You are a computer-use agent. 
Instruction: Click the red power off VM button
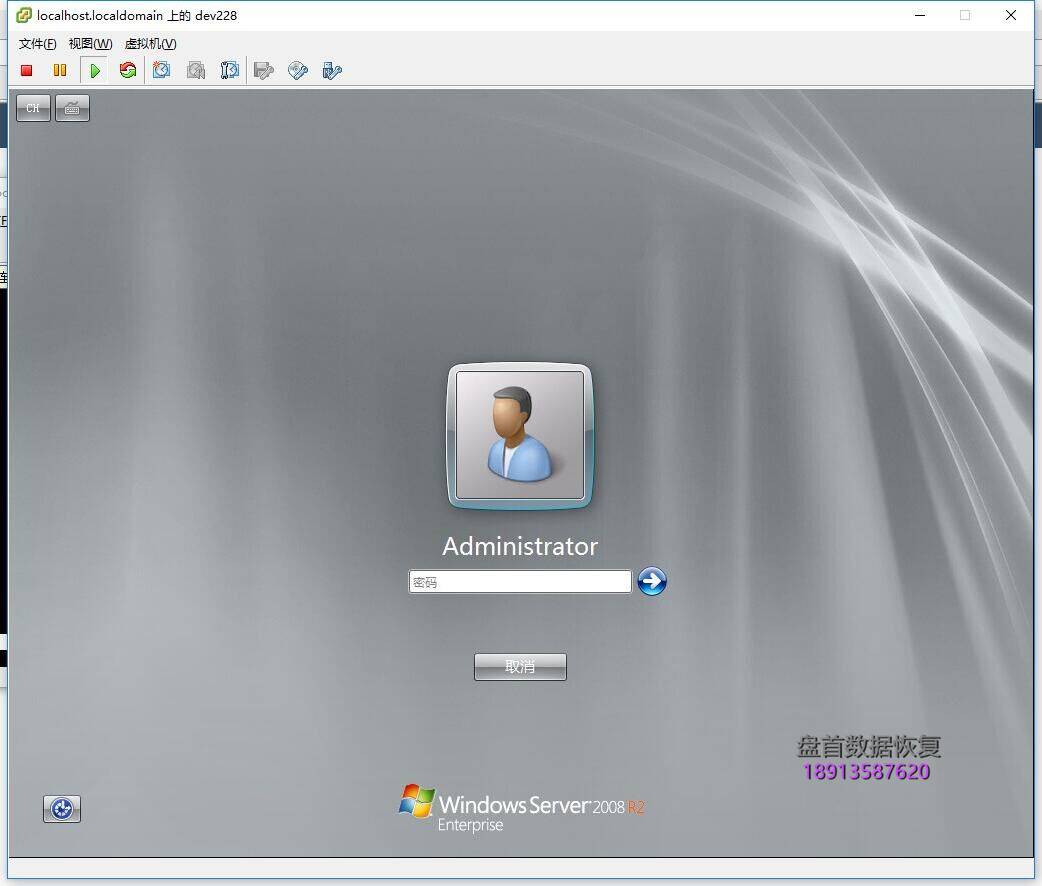[x=27, y=70]
